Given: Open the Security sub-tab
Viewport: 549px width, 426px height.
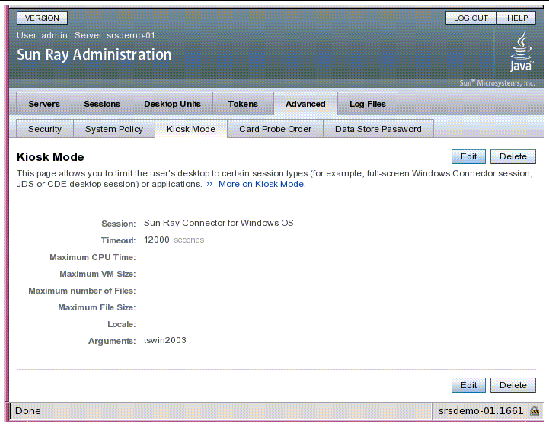Looking at the screenshot, I should [45, 129].
